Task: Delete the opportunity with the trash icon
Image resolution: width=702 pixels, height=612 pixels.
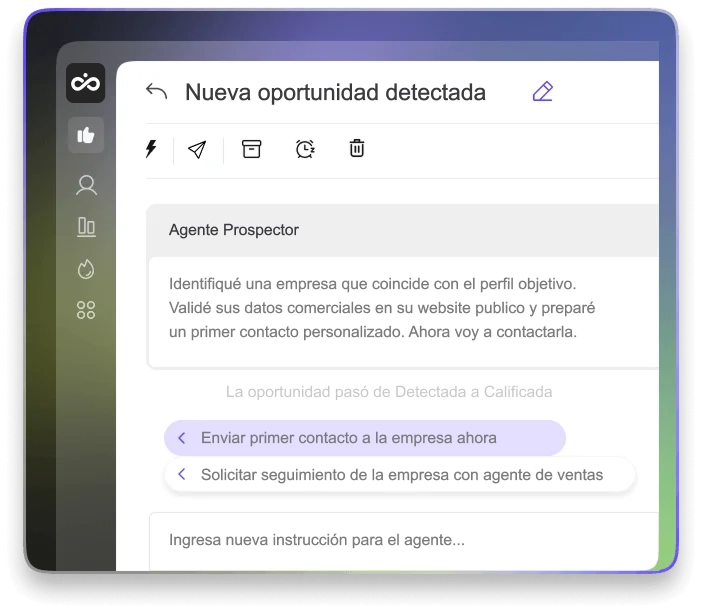Action: tap(357, 148)
